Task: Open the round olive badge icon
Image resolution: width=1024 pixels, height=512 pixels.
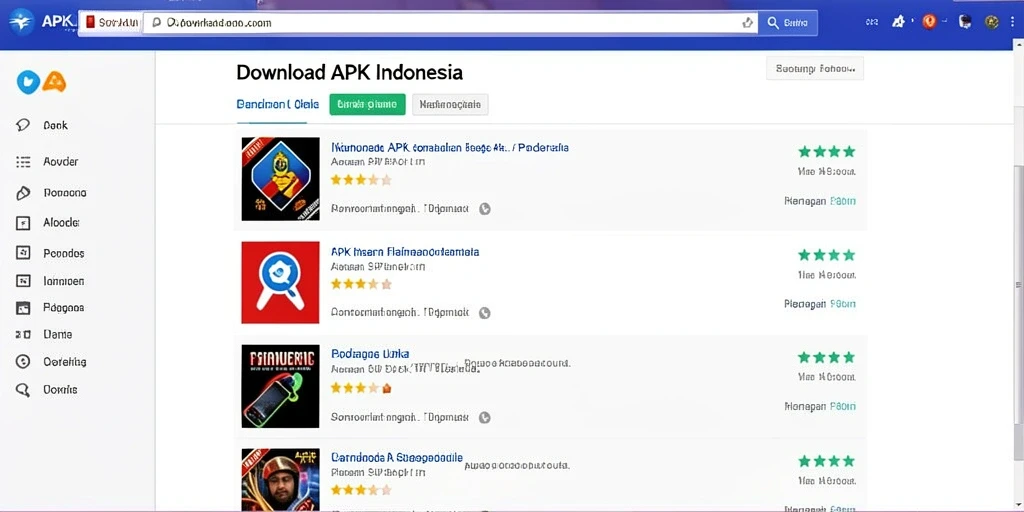Action: point(991,22)
